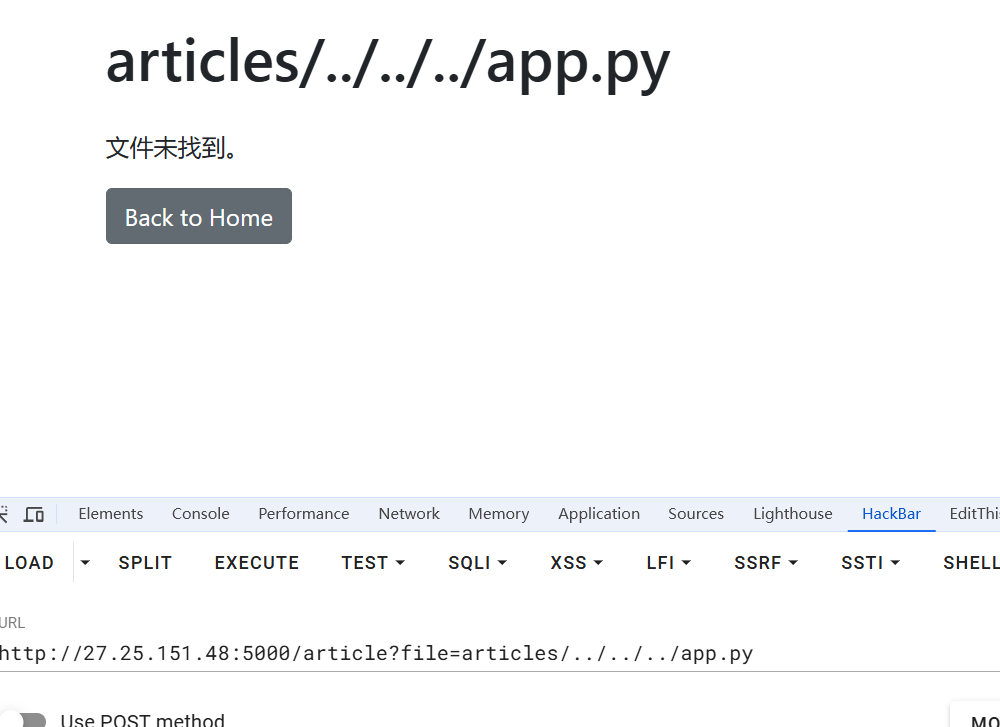
Task: Go to the Application tab
Action: 598,514
